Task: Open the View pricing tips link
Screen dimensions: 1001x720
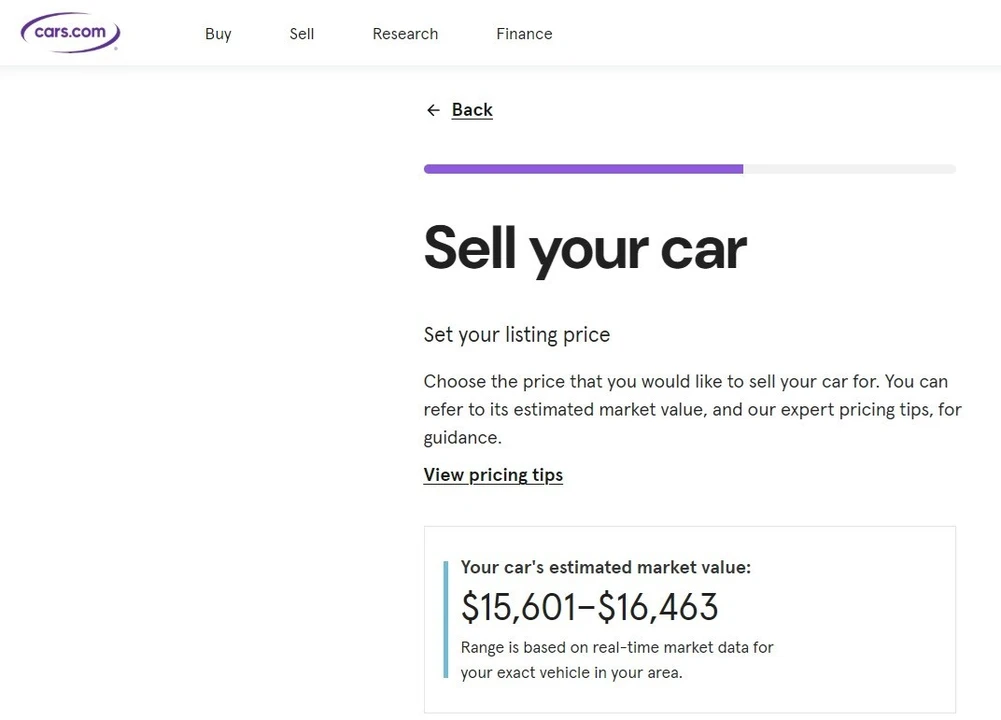Action: pyautogui.click(x=493, y=475)
